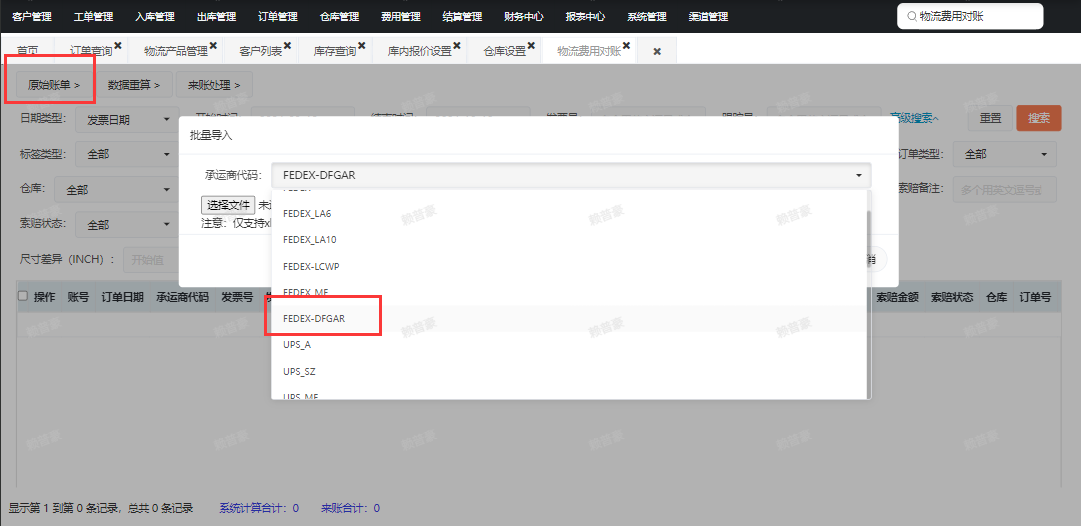Click the magnifier icon in top search box
Viewport: 1081px width, 526px height.
[912, 17]
